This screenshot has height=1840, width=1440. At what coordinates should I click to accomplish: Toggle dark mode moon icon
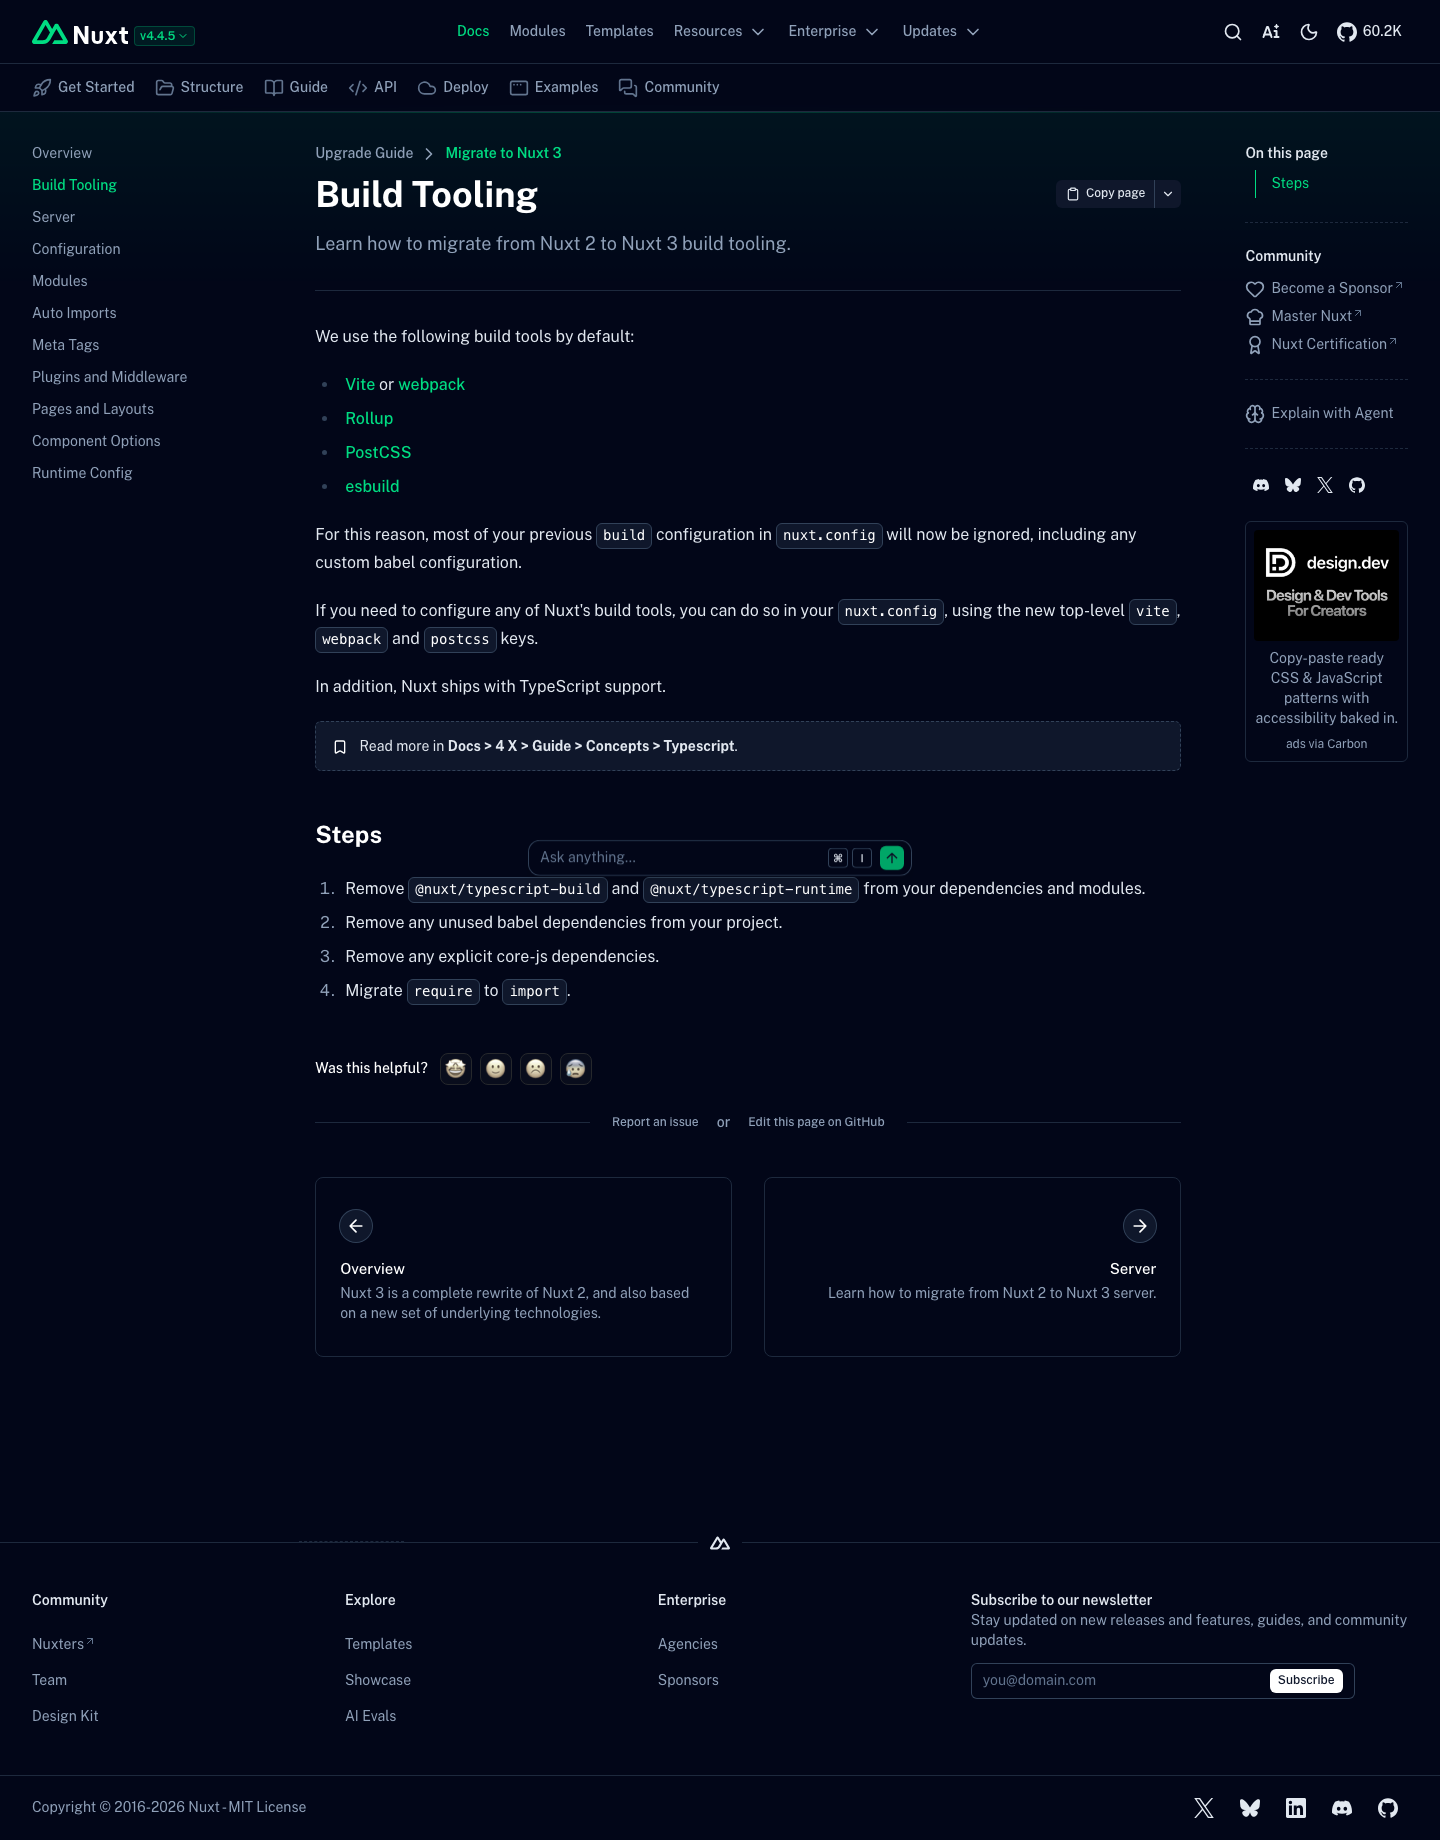(x=1309, y=32)
